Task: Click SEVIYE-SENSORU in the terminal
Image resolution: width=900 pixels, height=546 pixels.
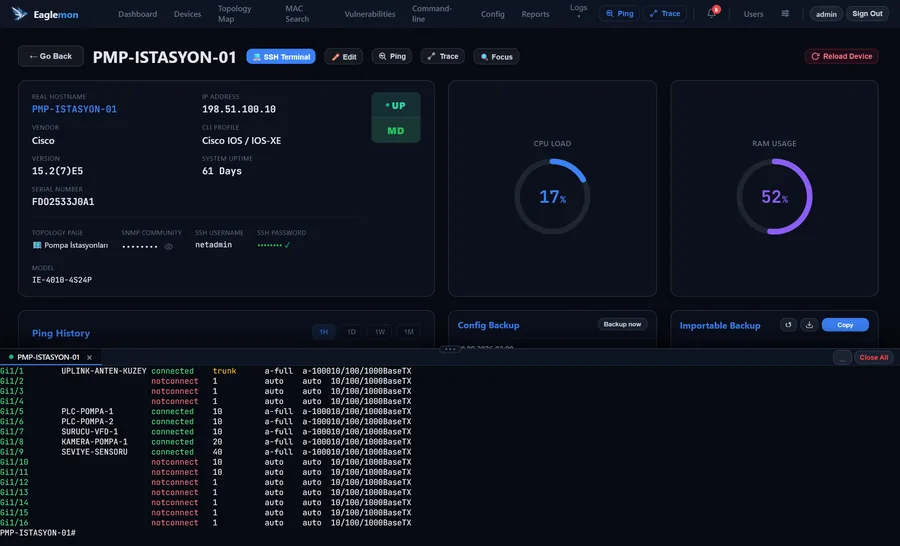Action: 94,452
